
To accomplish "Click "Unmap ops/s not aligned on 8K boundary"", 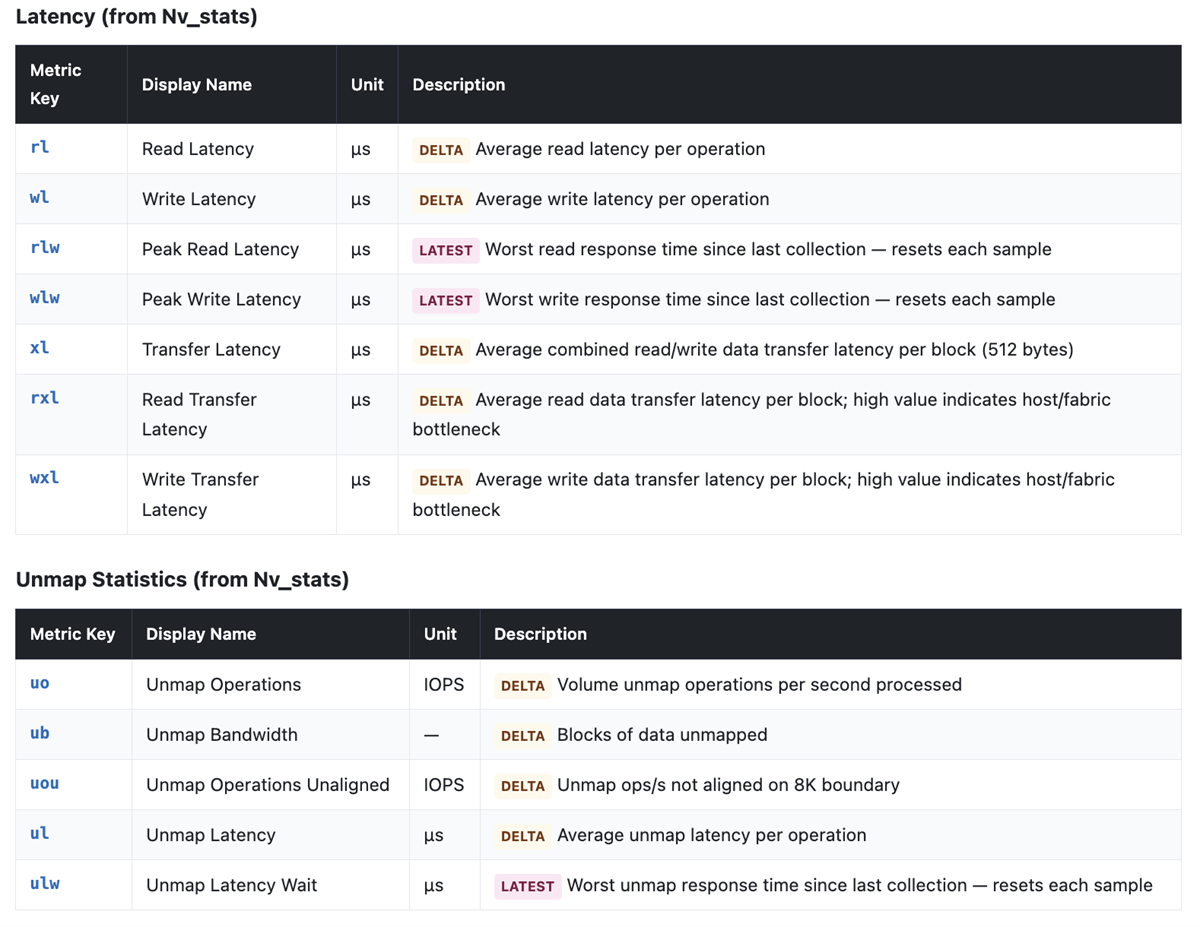I will (x=728, y=785).
